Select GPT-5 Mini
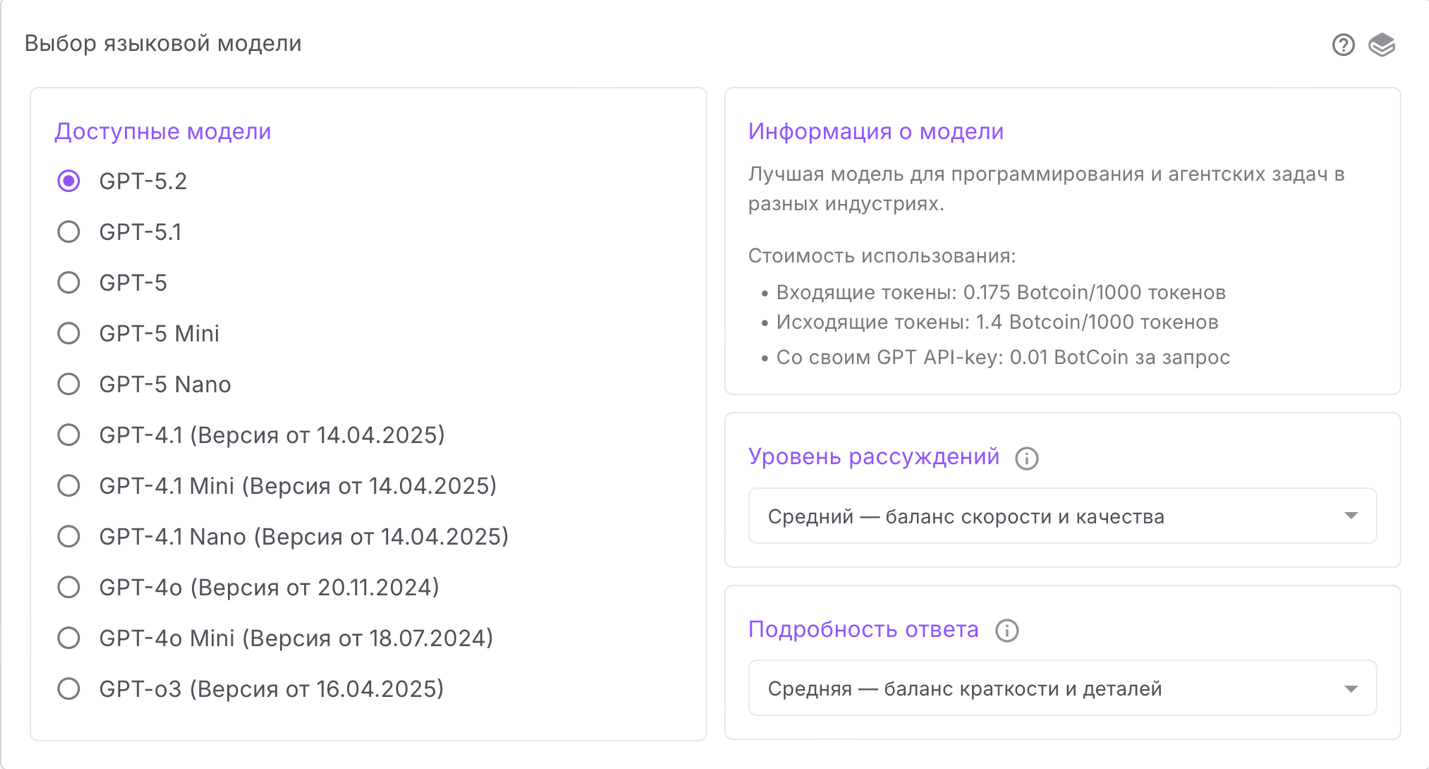This screenshot has width=1429, height=769. click(68, 333)
